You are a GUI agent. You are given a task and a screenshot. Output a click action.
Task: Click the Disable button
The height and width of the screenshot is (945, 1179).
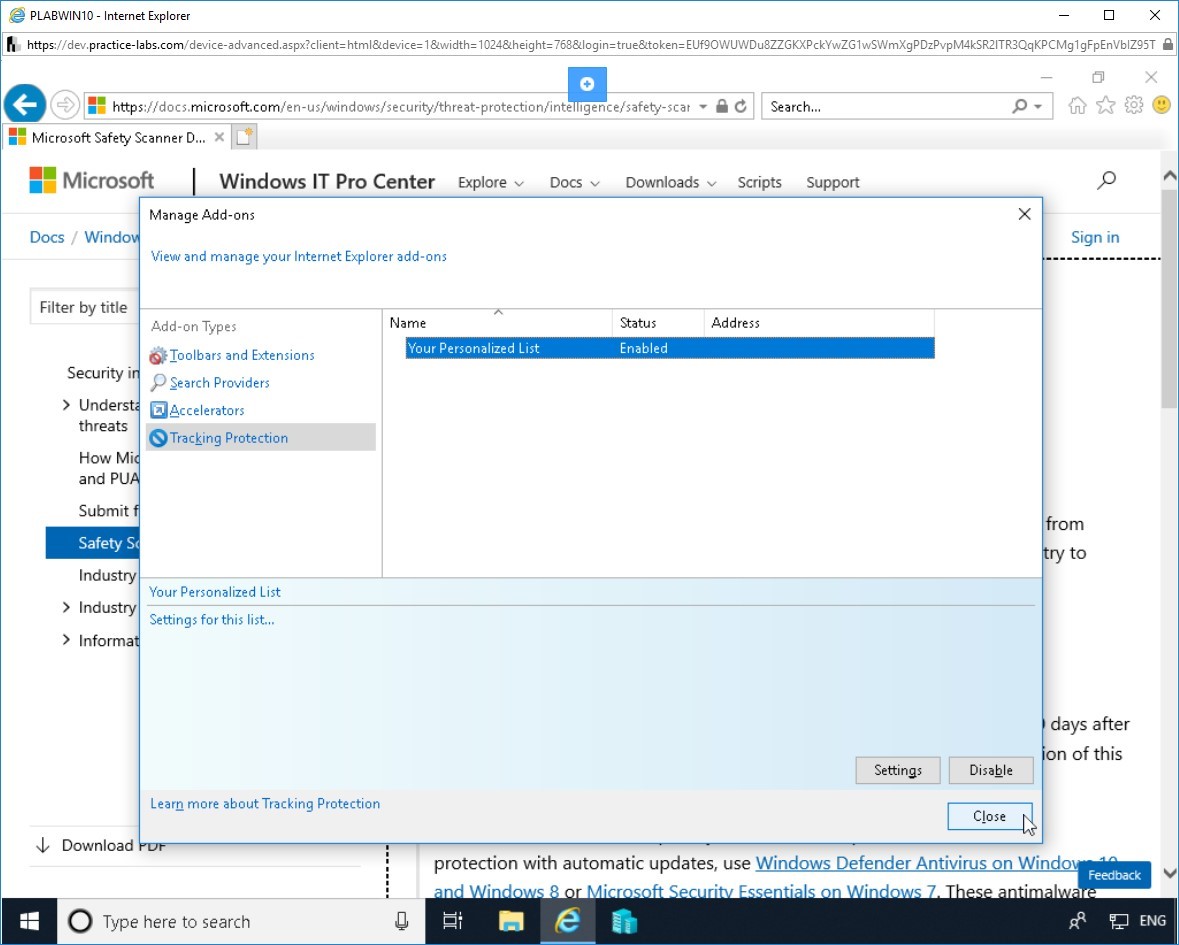[990, 770]
